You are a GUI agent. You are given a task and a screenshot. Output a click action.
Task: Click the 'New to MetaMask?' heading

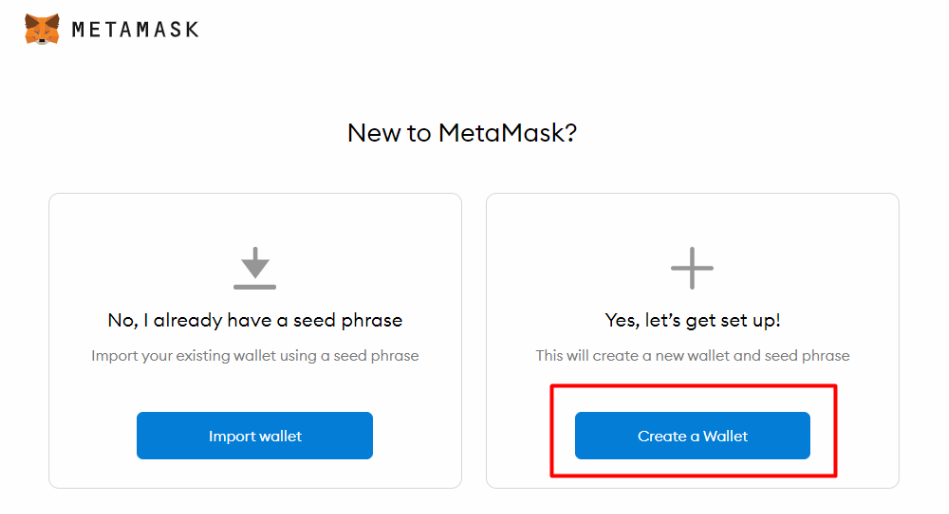(462, 133)
